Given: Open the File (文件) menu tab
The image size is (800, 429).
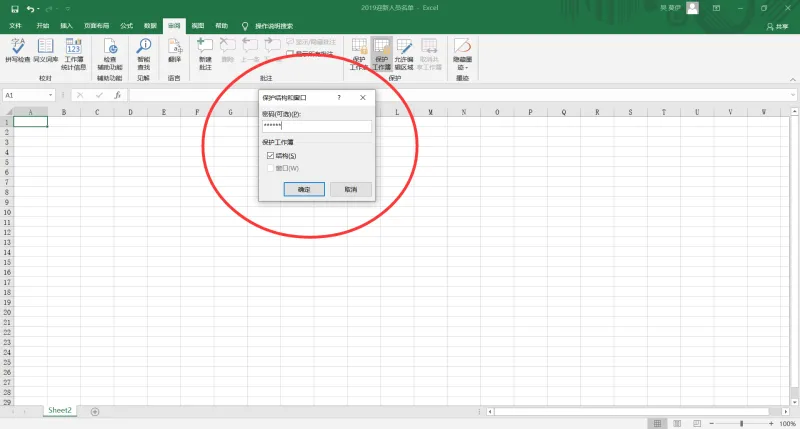Looking at the screenshot, I should click(15, 26).
